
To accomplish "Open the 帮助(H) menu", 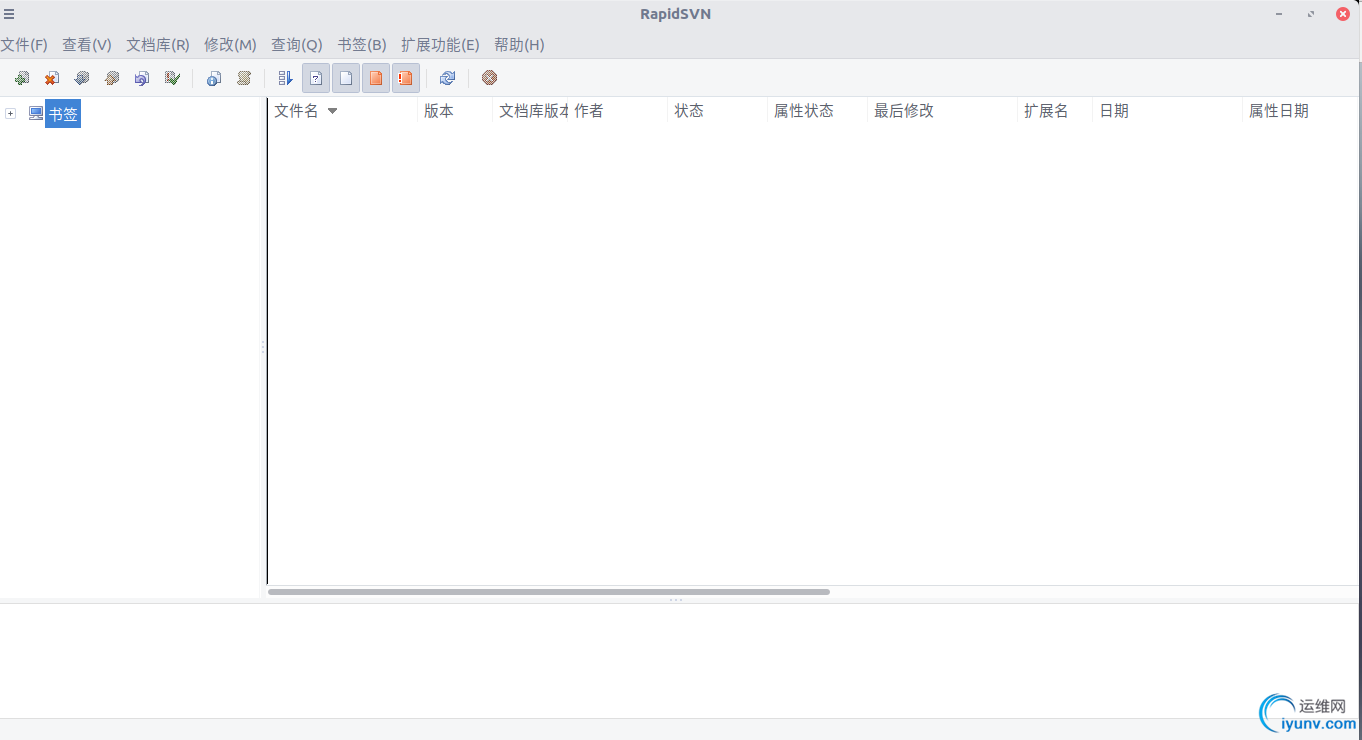I will click(x=519, y=45).
